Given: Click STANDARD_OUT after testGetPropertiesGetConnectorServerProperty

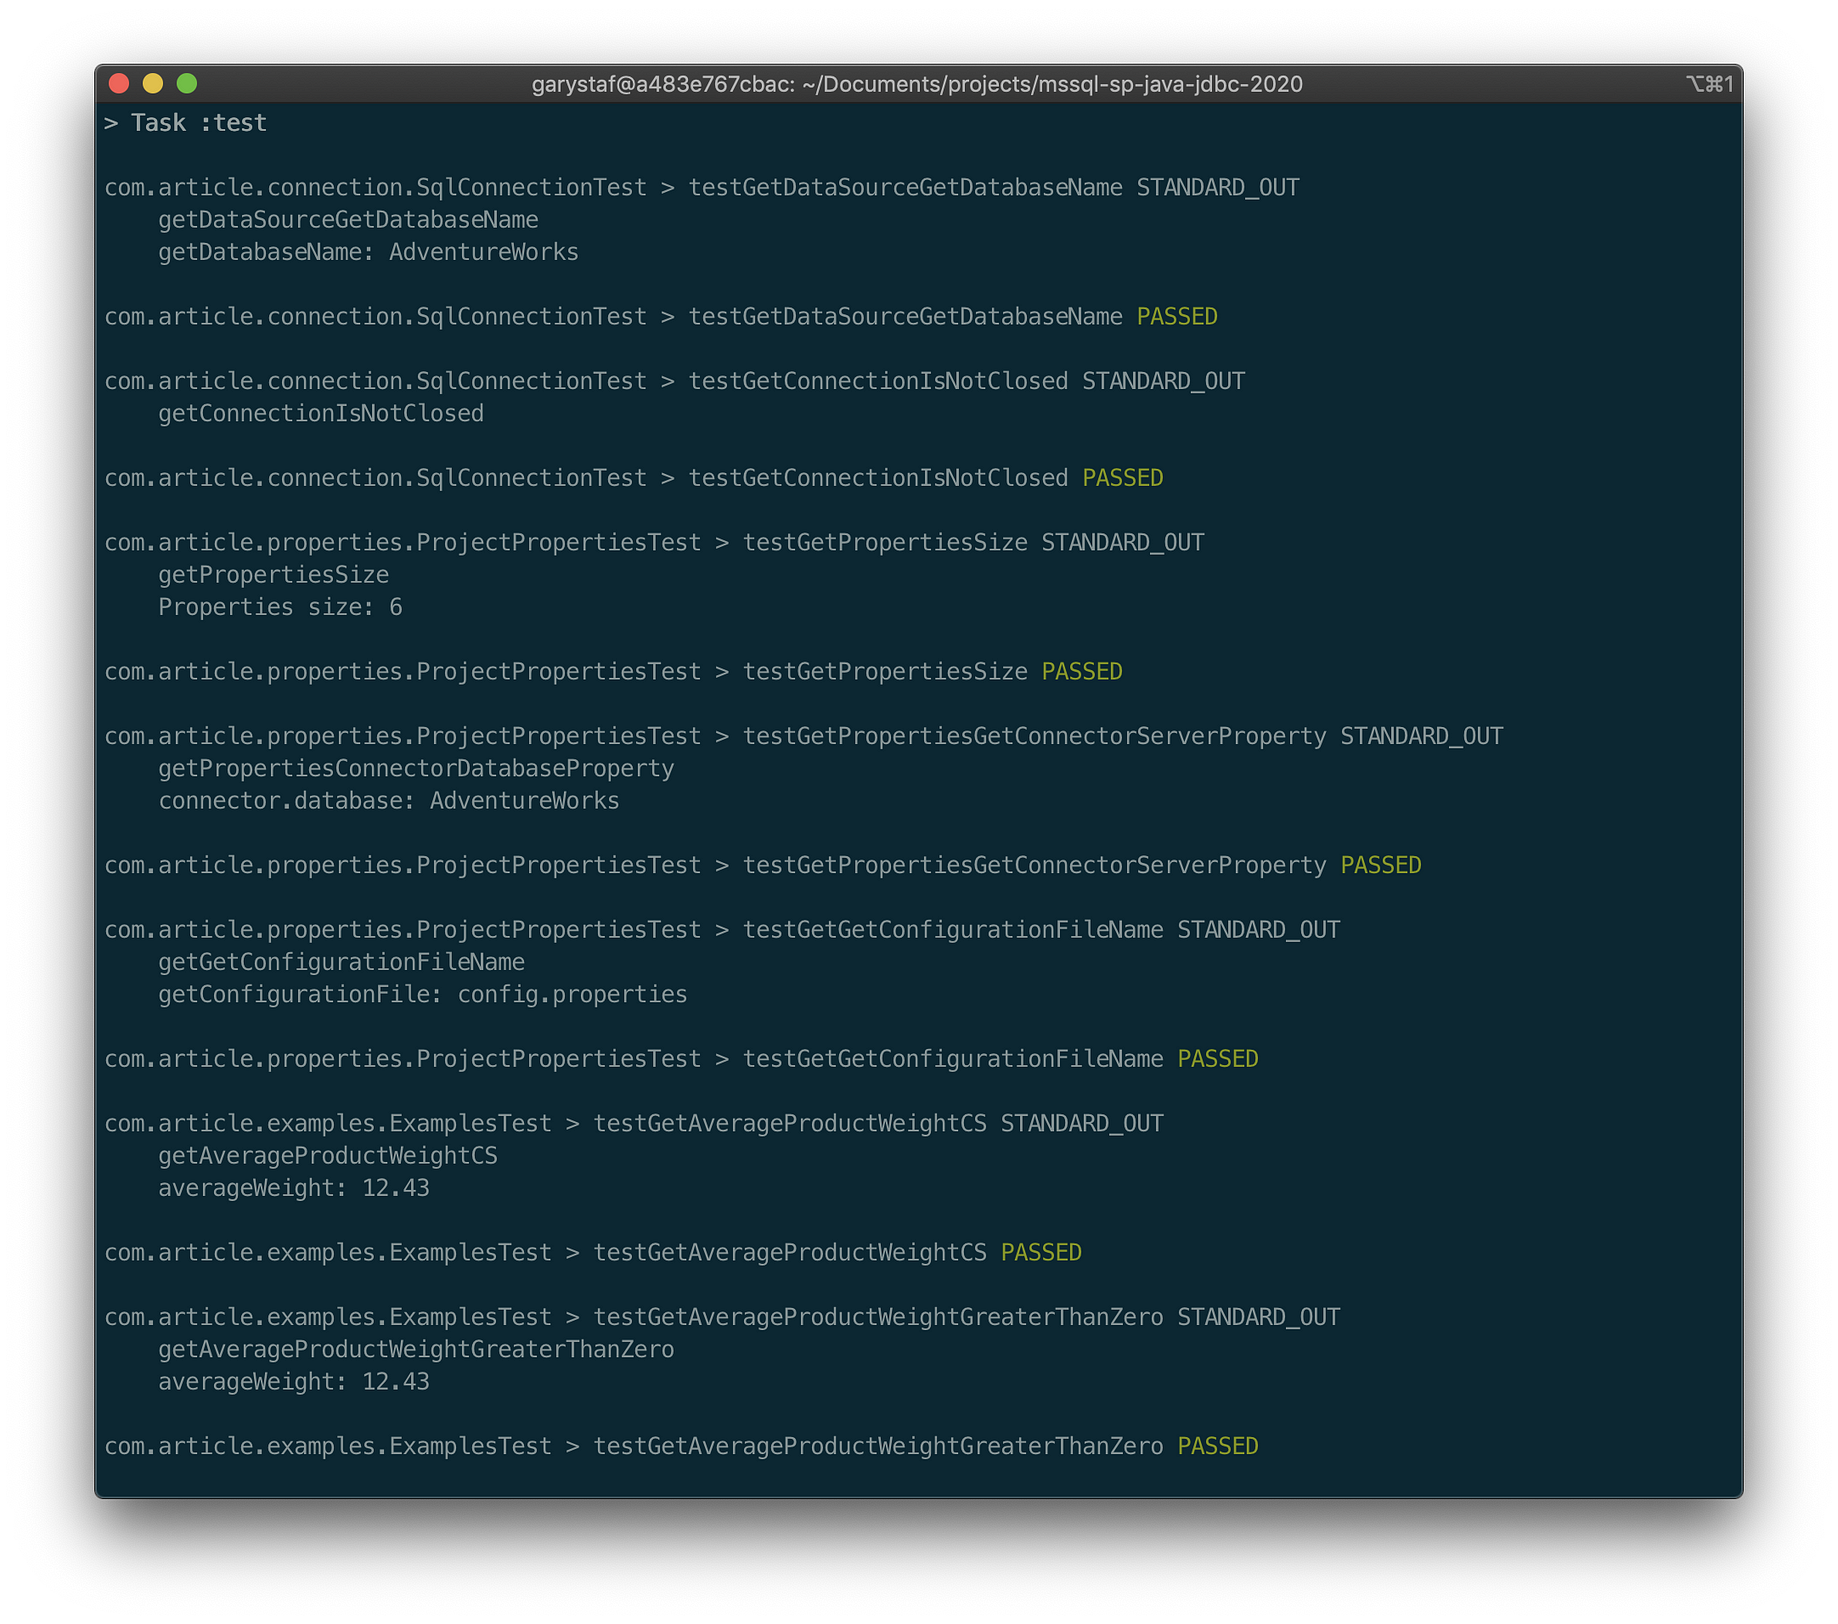Looking at the screenshot, I should (x=1422, y=737).
